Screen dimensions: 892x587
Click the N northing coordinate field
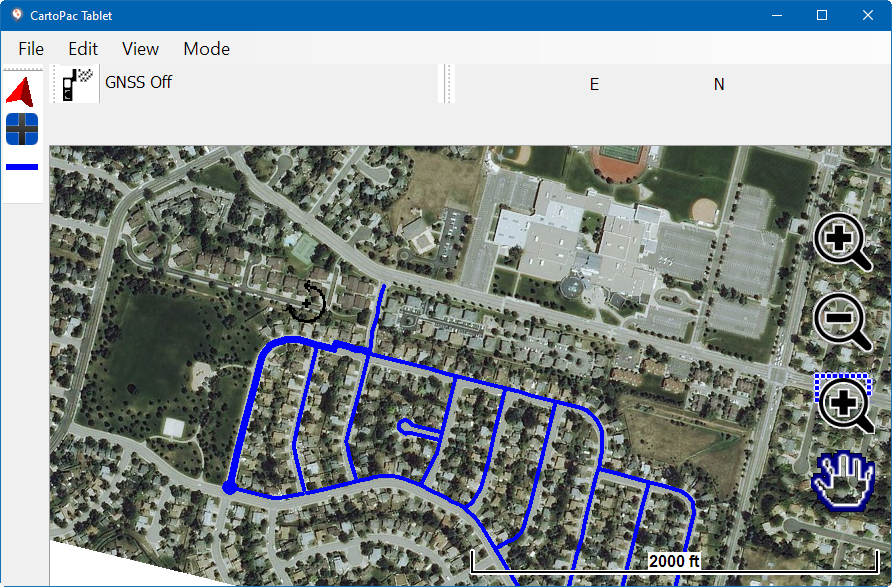pyautogui.click(x=719, y=85)
